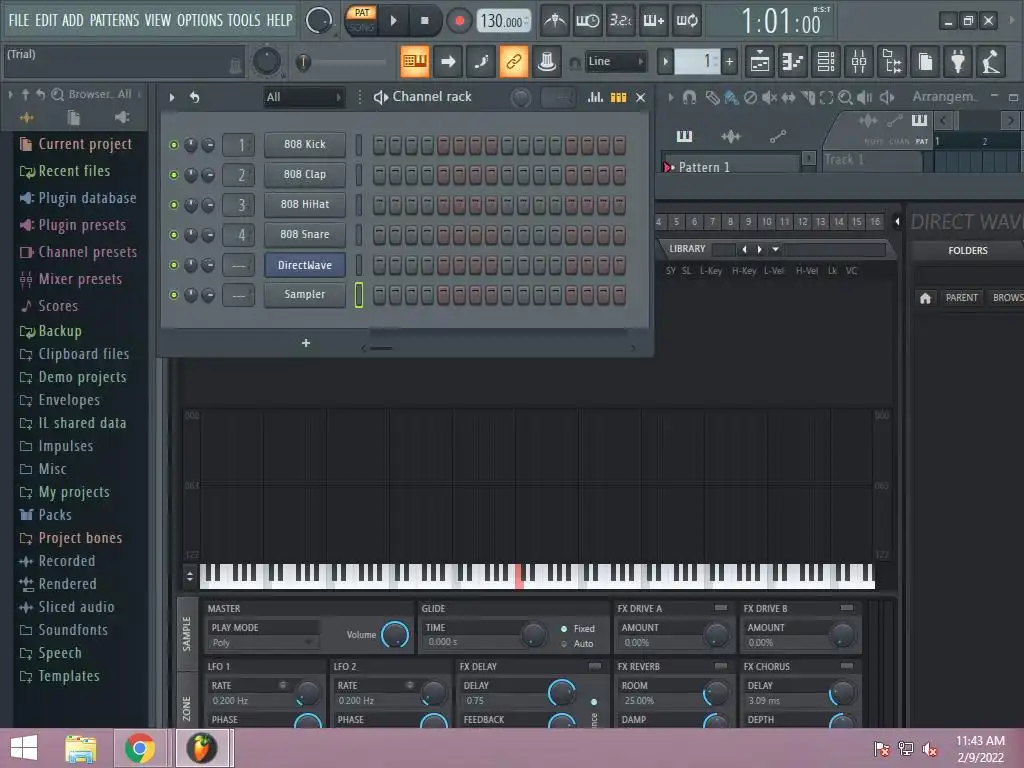Click the tempo 130.000 field

(503, 21)
